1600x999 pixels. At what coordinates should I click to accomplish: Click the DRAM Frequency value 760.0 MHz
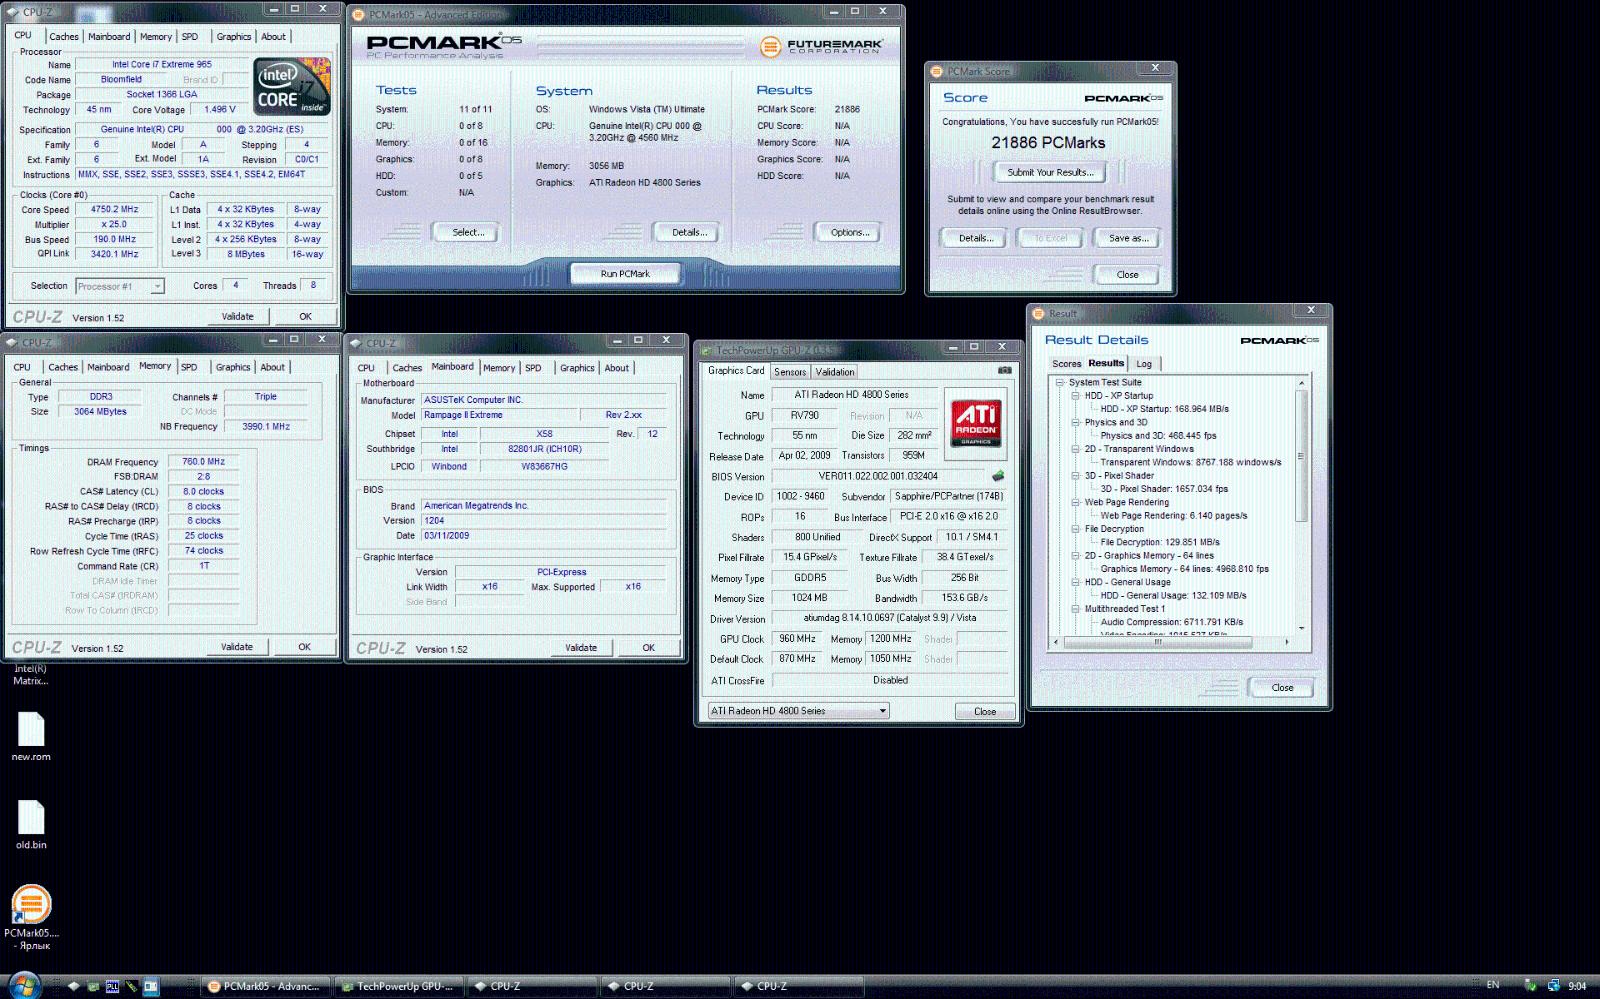click(203, 462)
